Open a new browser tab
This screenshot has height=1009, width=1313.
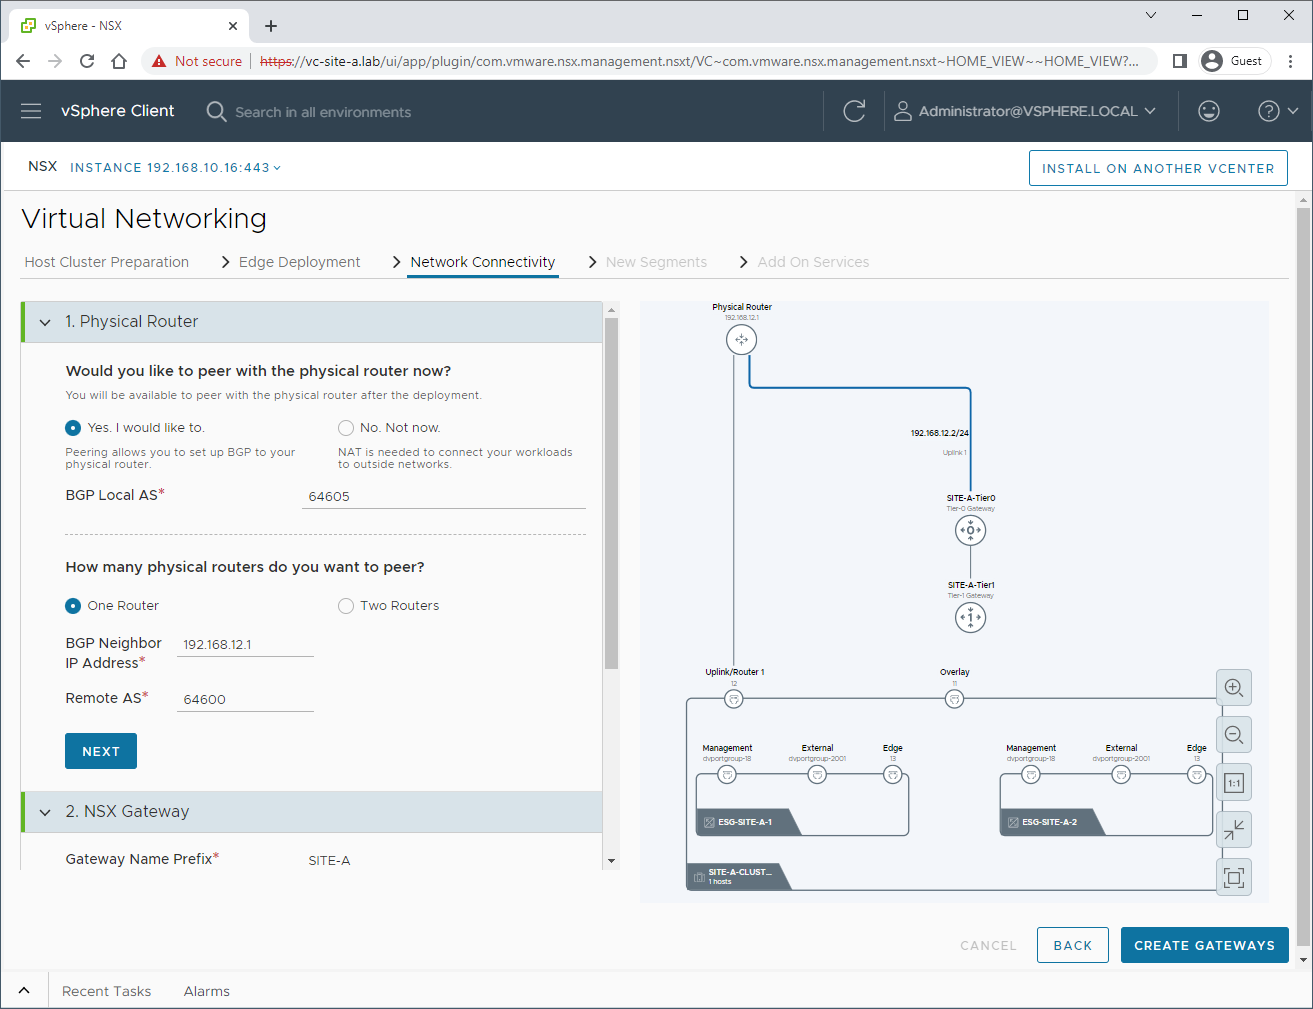click(x=271, y=26)
